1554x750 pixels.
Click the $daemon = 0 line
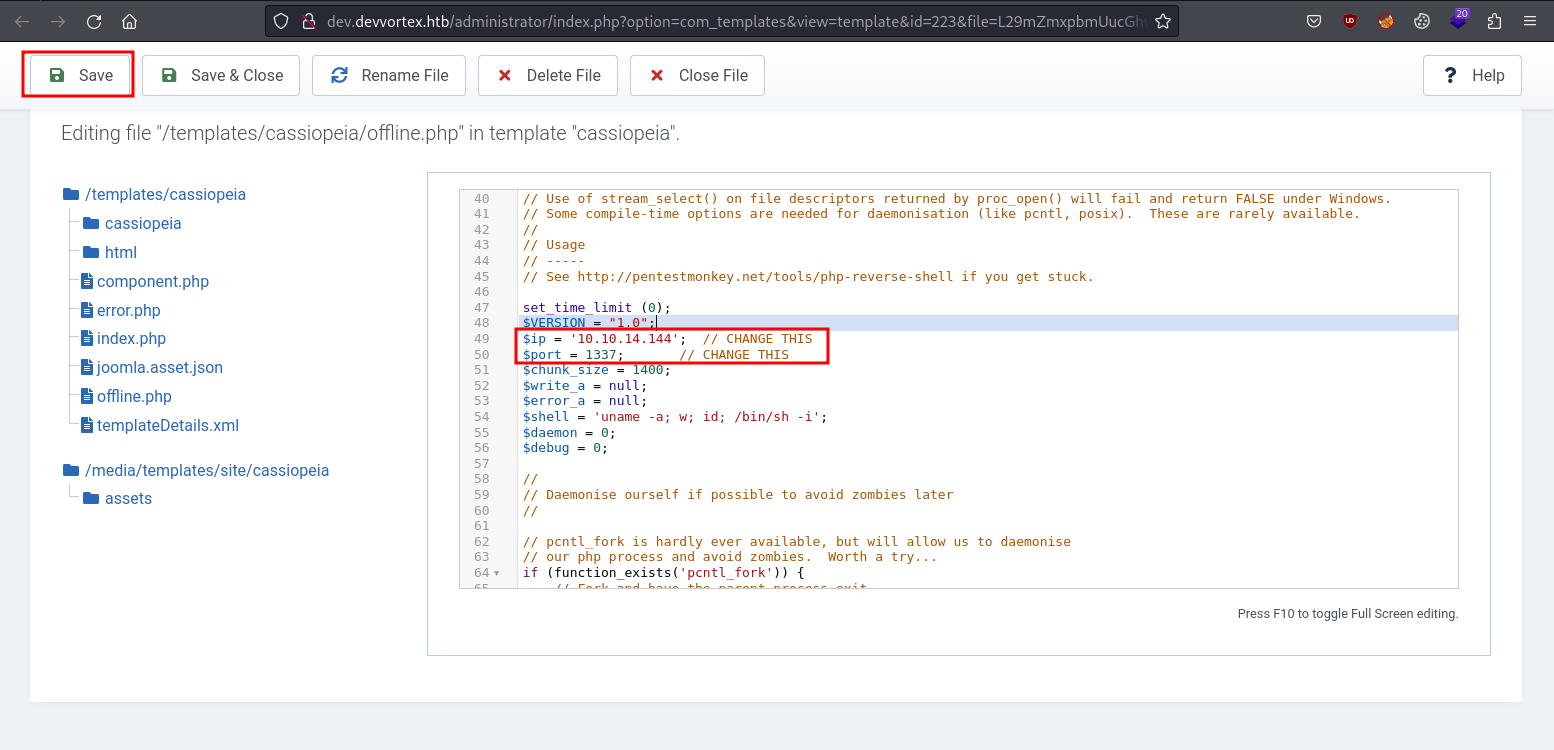coord(569,432)
